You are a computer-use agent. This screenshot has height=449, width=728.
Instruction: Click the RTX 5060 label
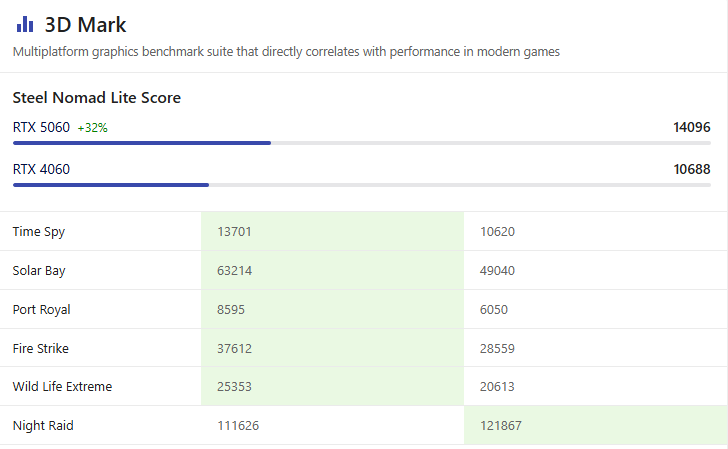click(x=41, y=127)
